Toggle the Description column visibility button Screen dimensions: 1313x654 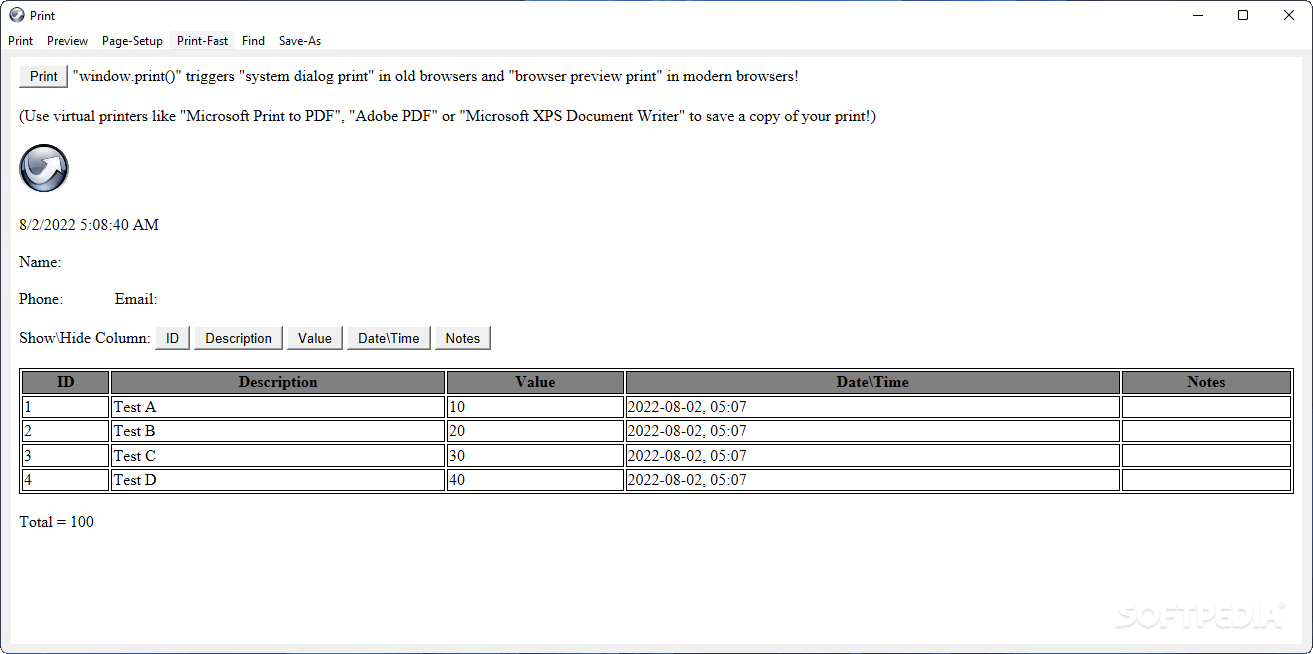pos(239,338)
